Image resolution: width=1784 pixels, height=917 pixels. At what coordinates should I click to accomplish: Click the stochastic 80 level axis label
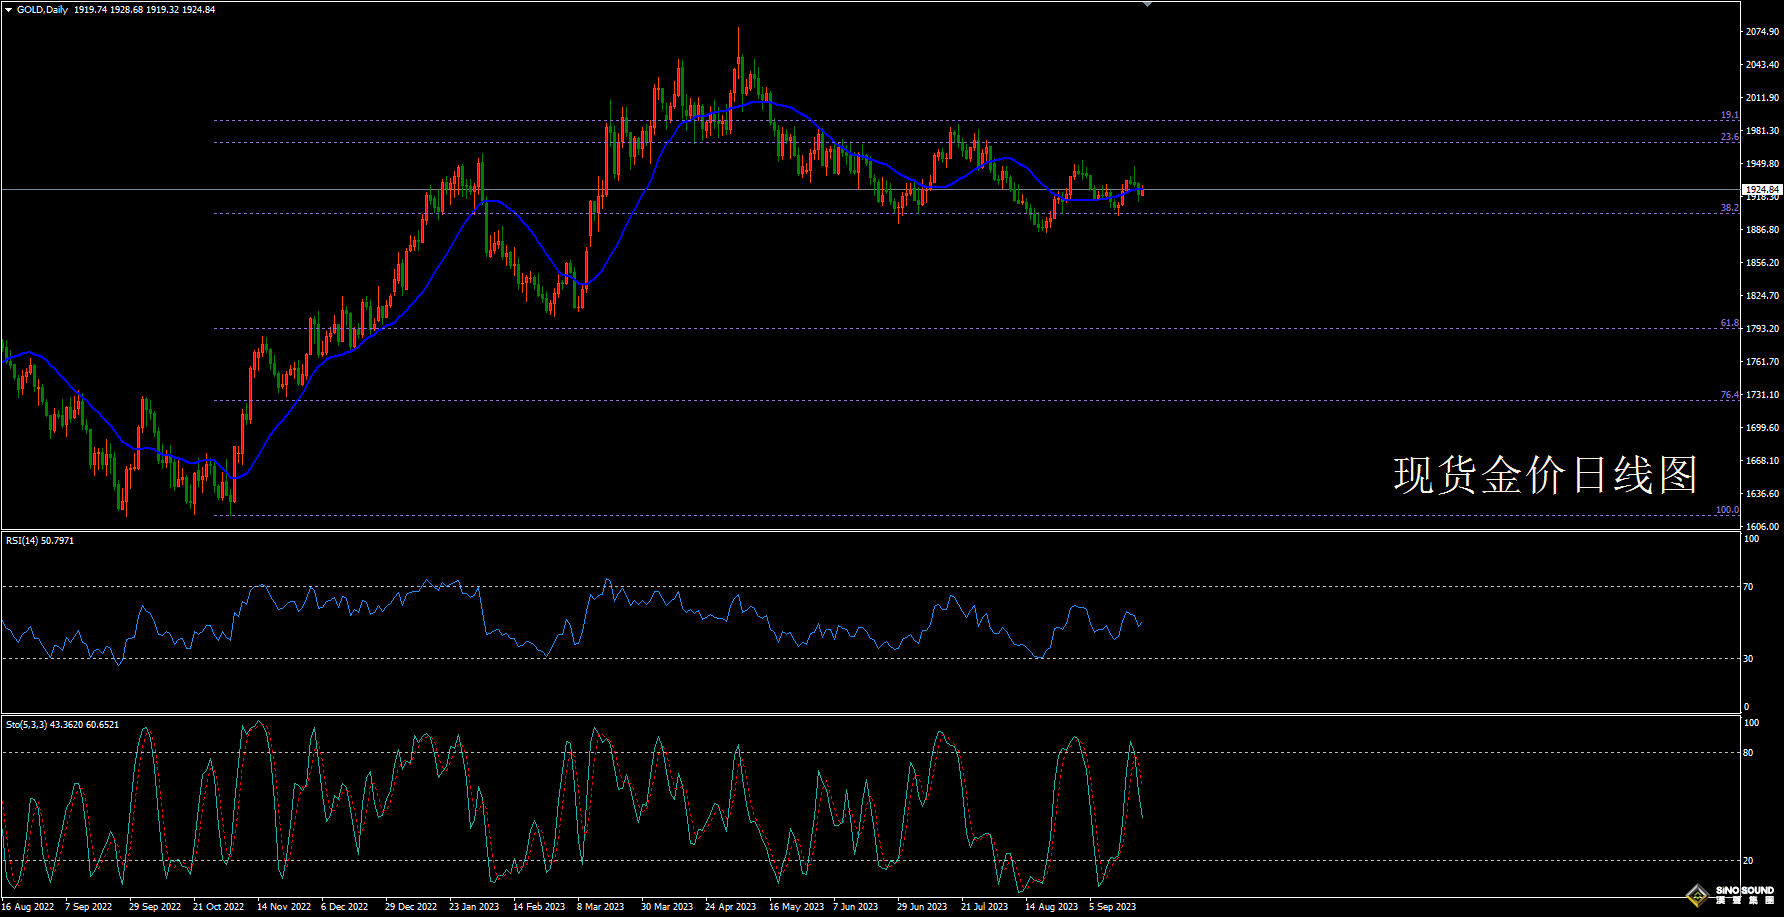coord(1748,753)
